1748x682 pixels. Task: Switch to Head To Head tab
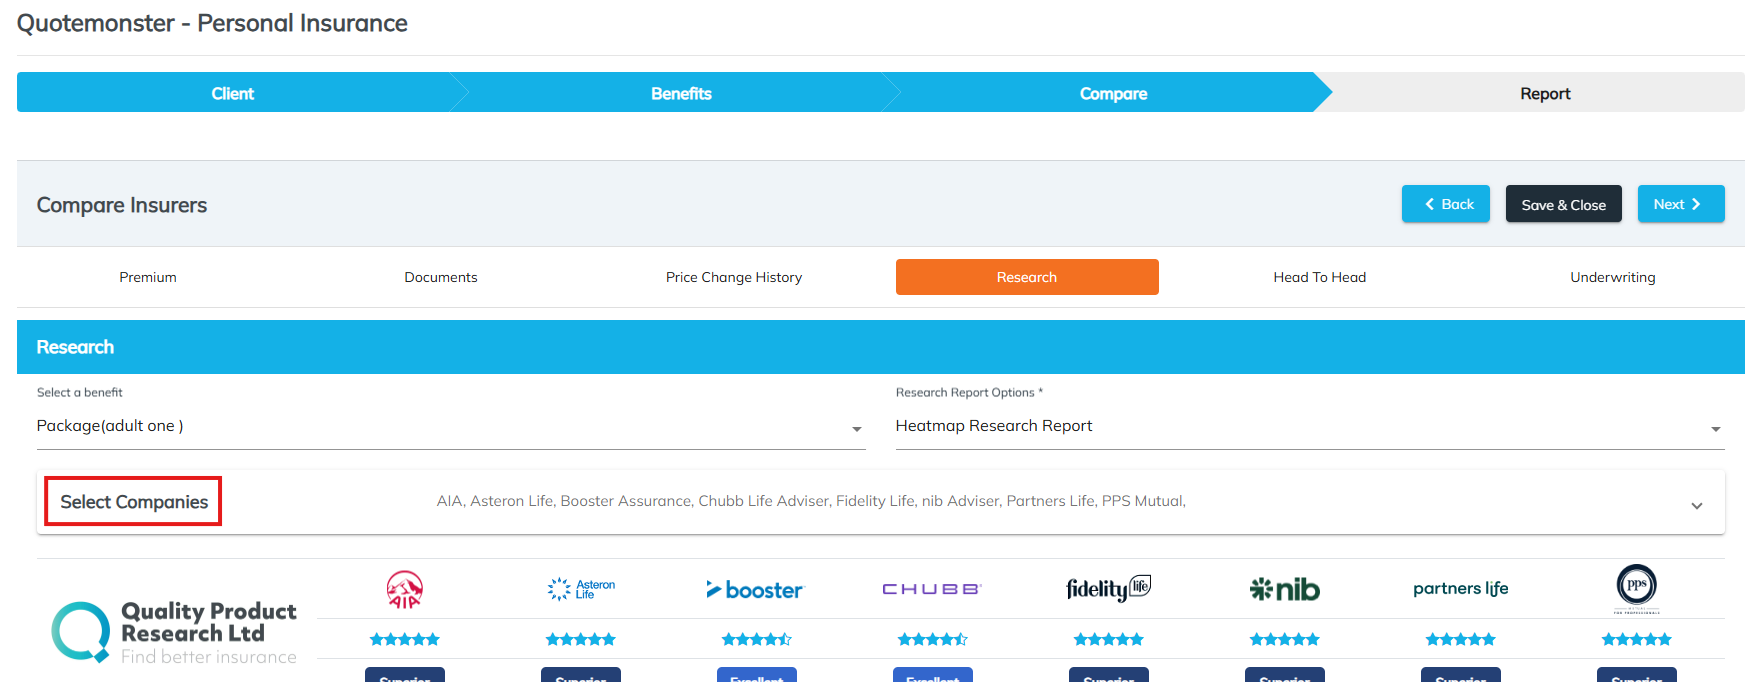pyautogui.click(x=1320, y=277)
